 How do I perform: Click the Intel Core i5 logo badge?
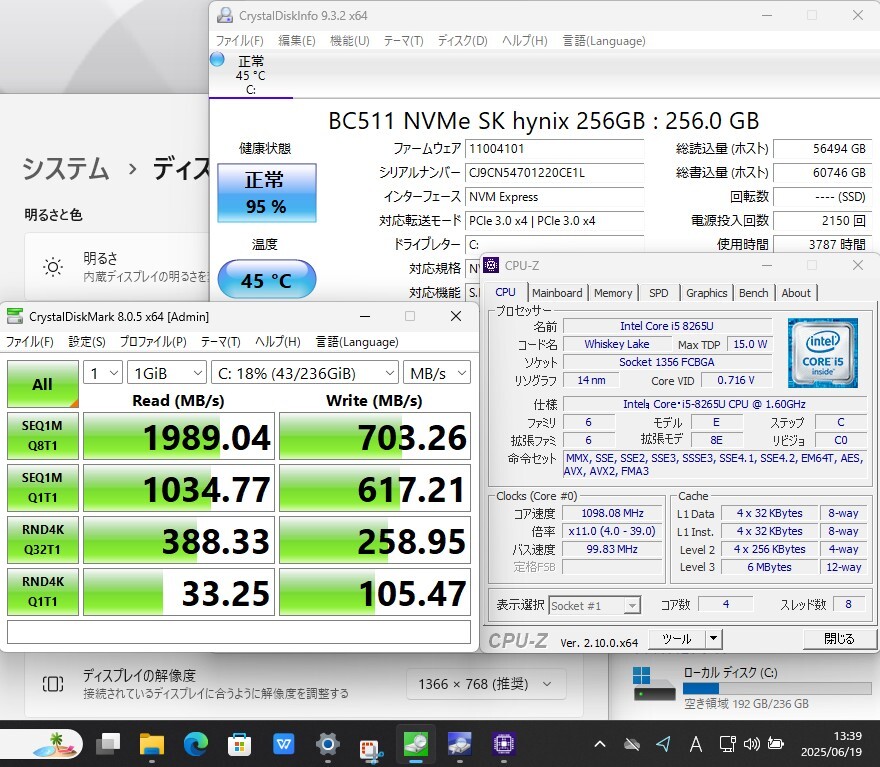pyautogui.click(x=823, y=353)
